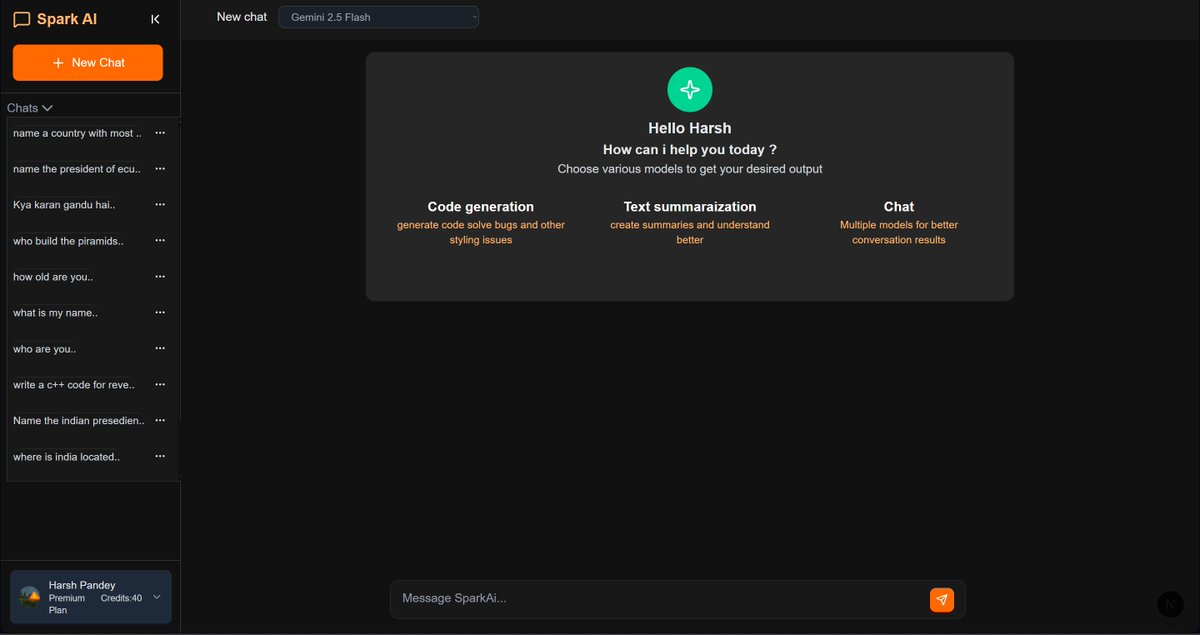Click the 'Hello Harsh' greeting
The height and width of the screenshot is (635, 1200).
coord(690,128)
